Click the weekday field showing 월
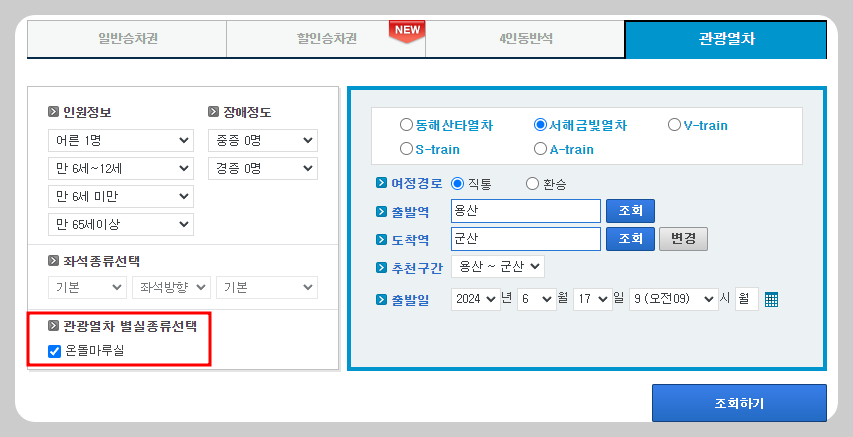Viewport: 853px width, 437px height. [746, 299]
